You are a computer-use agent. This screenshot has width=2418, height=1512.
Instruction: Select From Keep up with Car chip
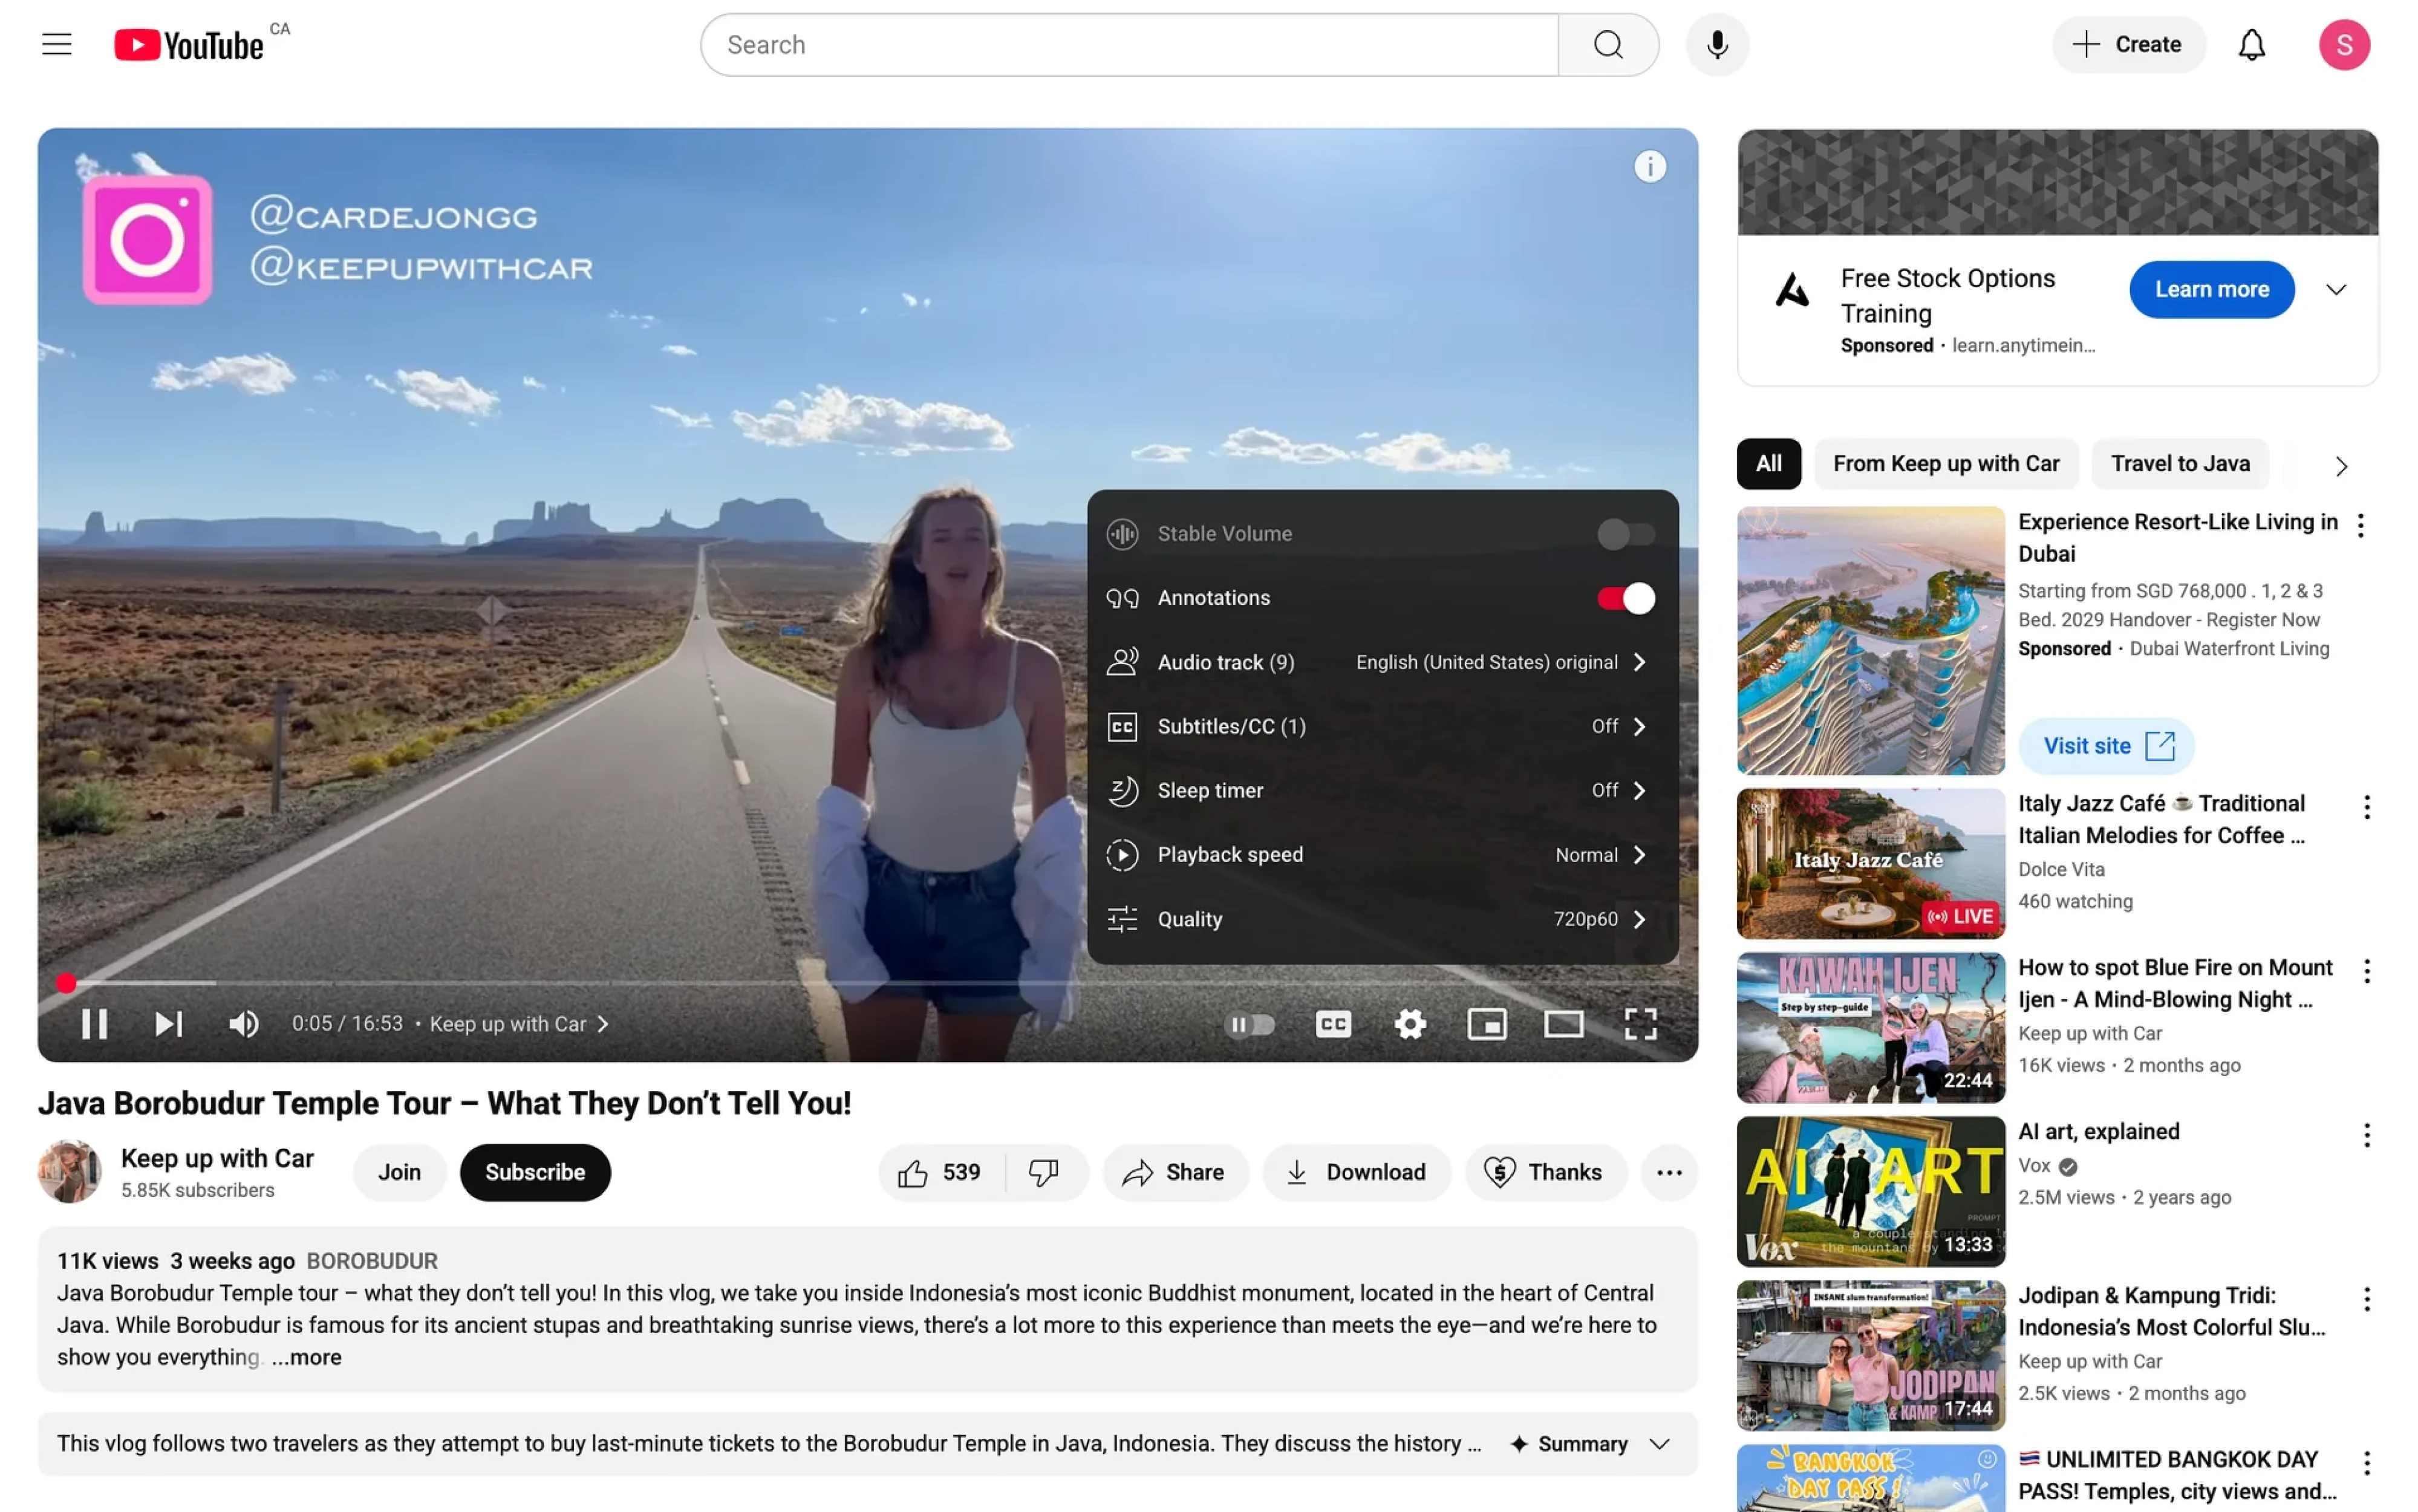click(x=1945, y=463)
